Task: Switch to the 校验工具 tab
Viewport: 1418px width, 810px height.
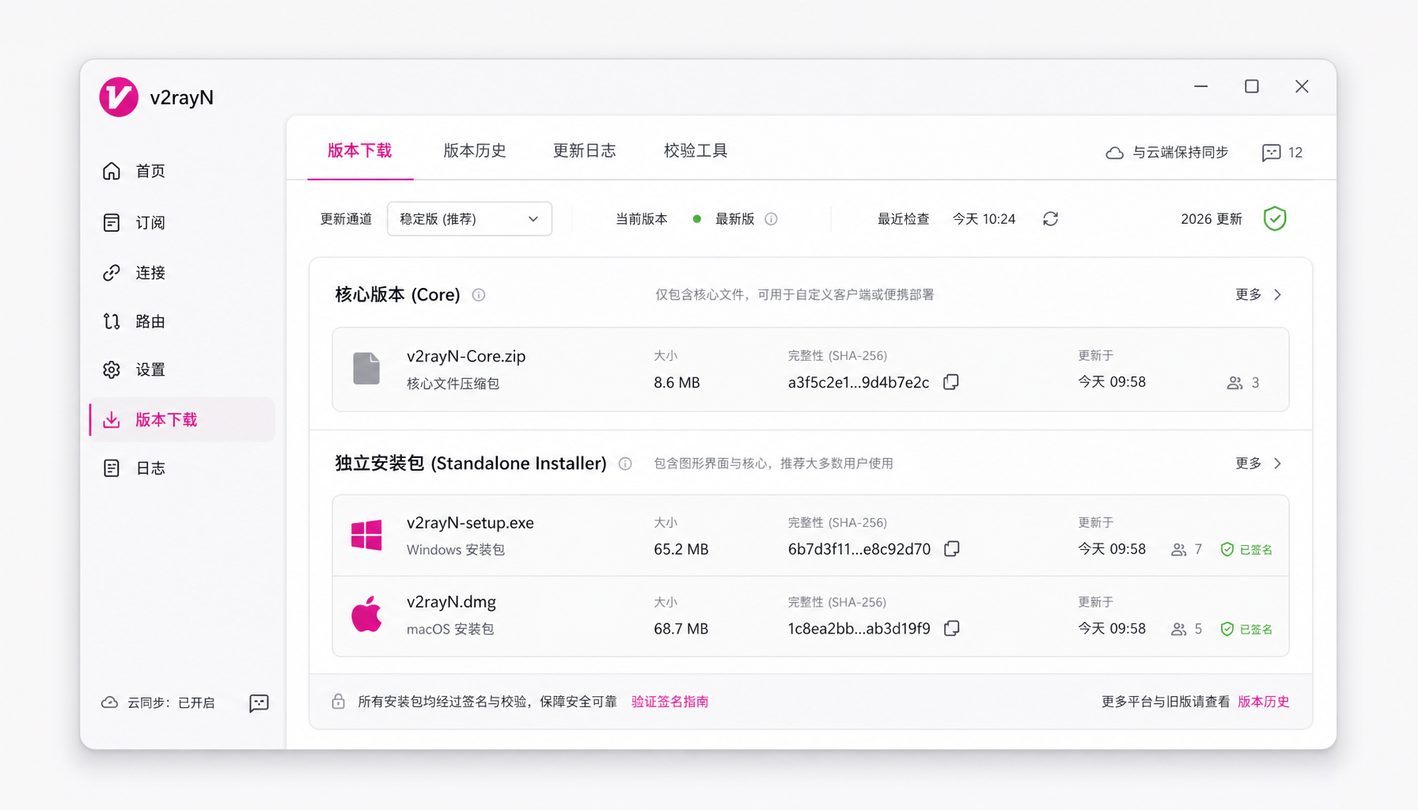Action: 696,151
